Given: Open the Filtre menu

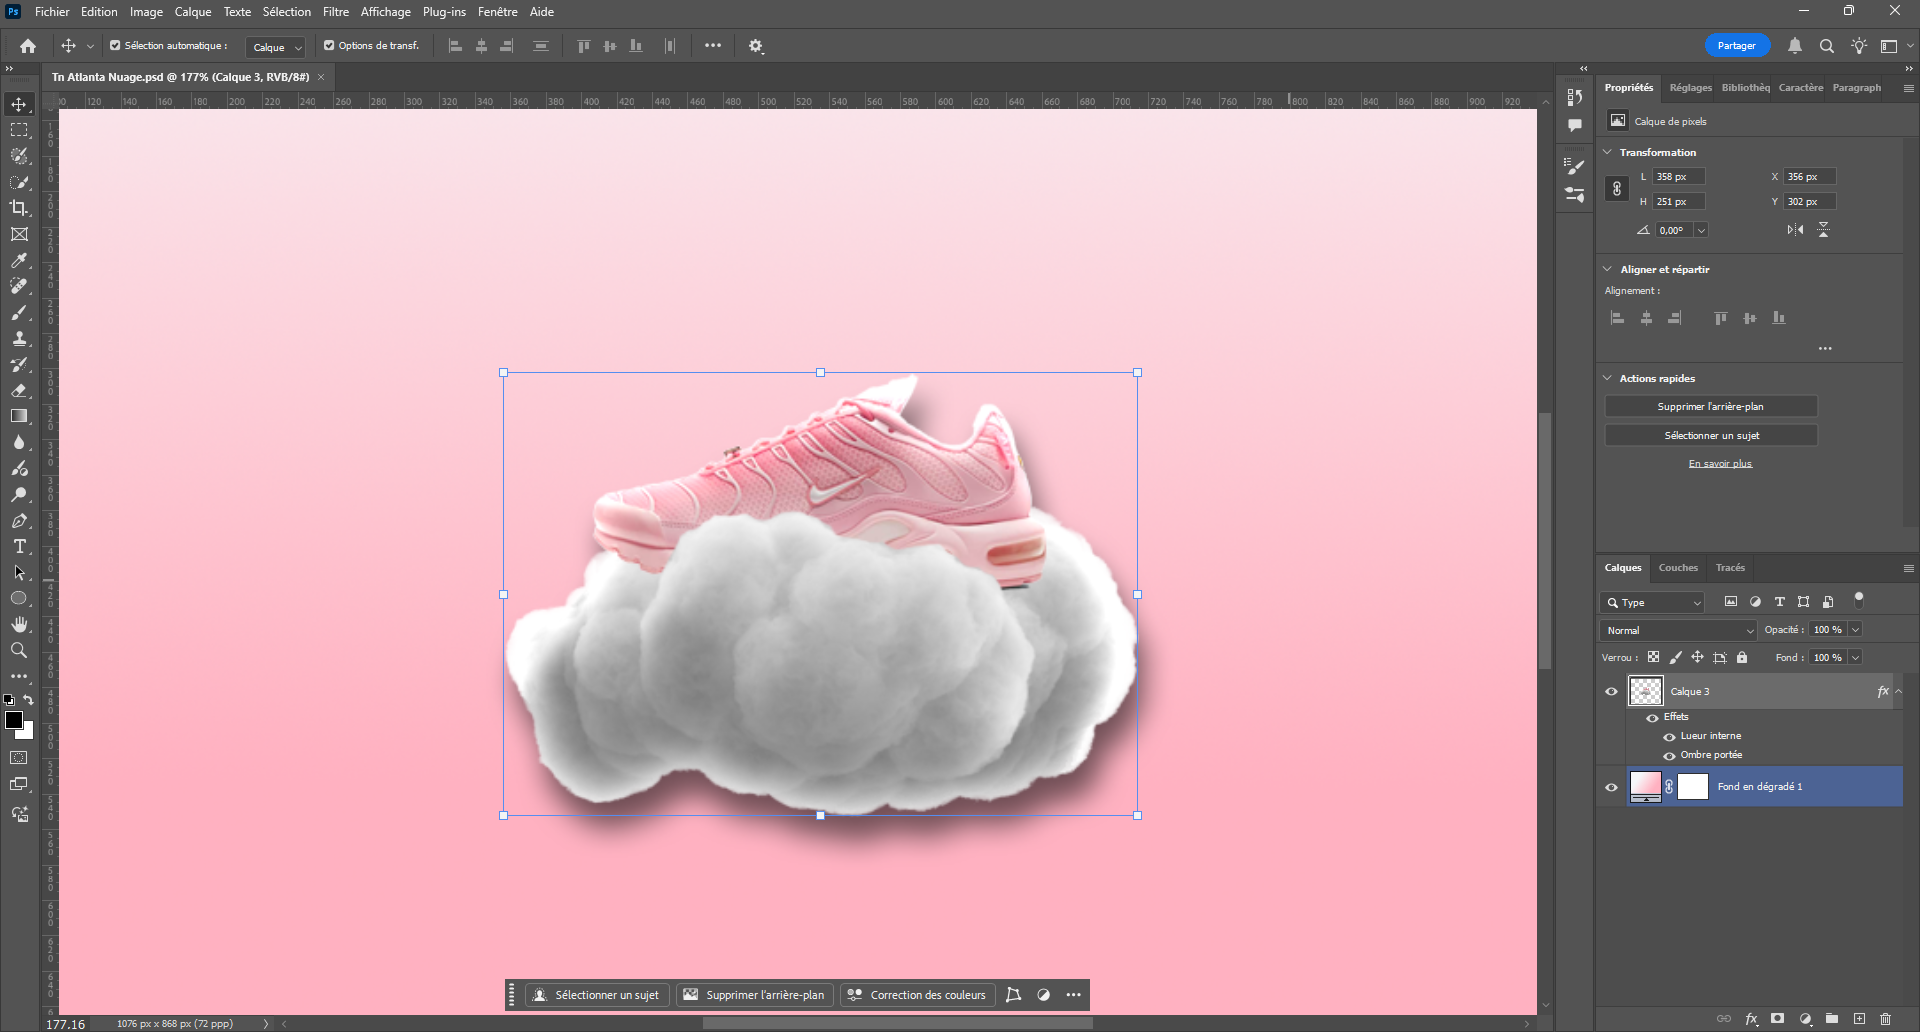Looking at the screenshot, I should click(336, 12).
